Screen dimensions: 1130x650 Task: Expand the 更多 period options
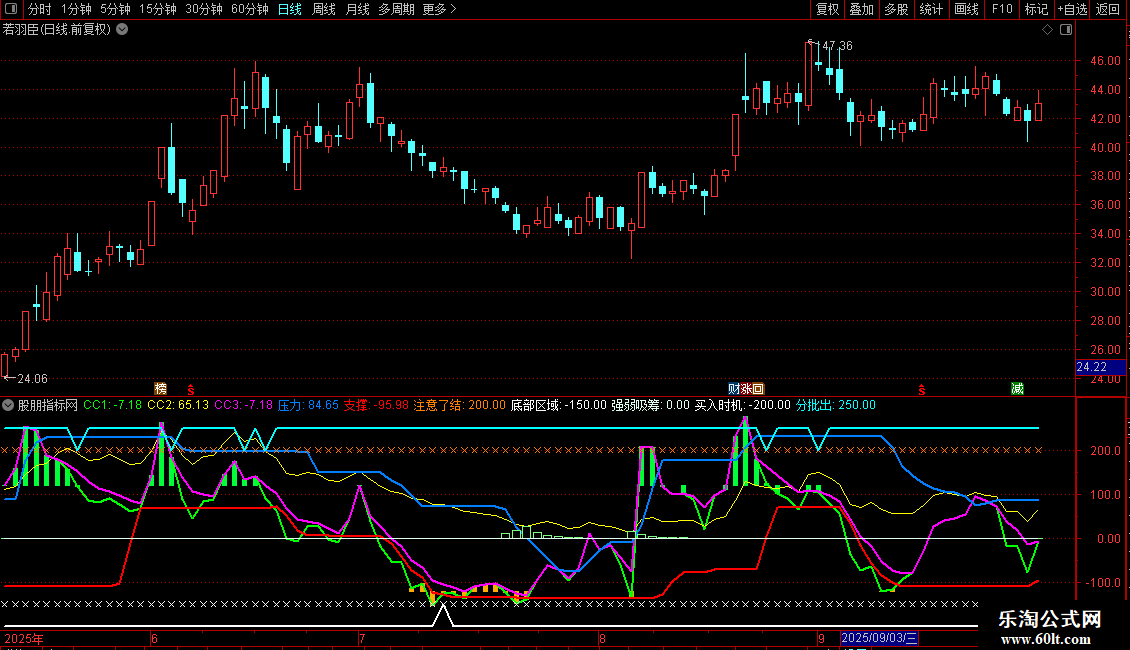(439, 9)
